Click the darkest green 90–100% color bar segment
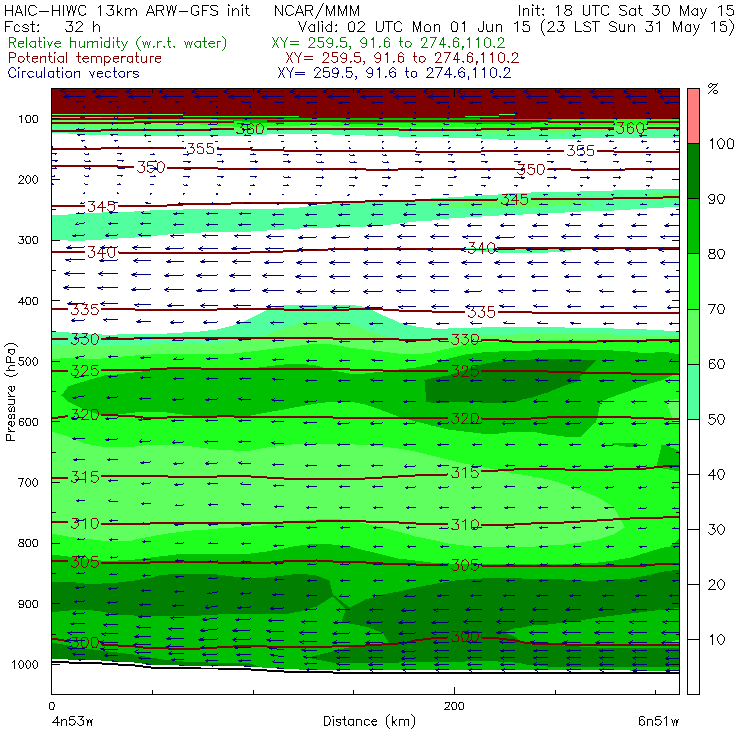The width and height of the screenshot is (740, 740). click(693, 171)
